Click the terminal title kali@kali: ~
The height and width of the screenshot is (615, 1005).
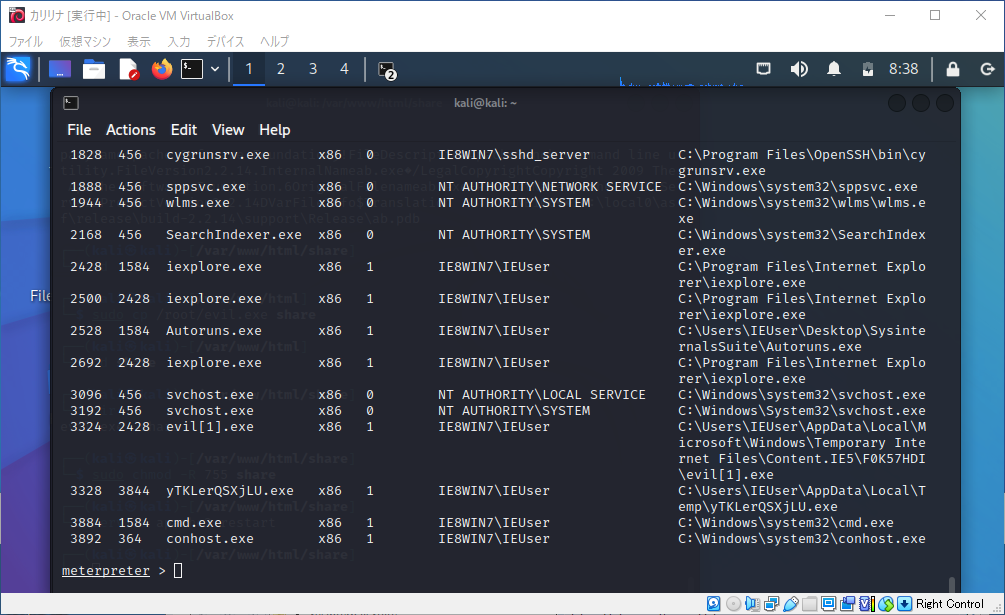pos(485,103)
